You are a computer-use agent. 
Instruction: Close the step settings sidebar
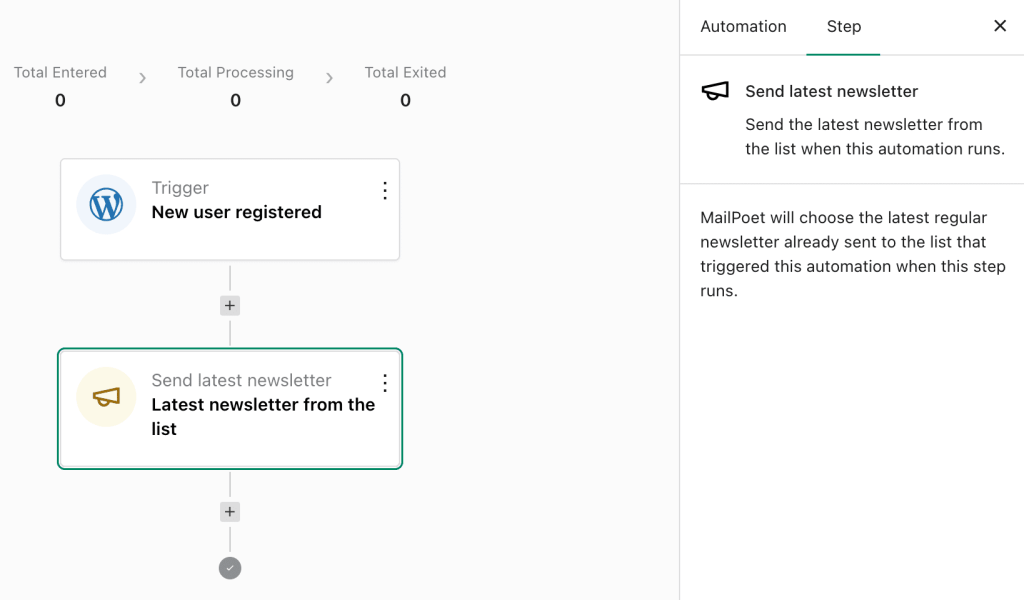click(1000, 26)
